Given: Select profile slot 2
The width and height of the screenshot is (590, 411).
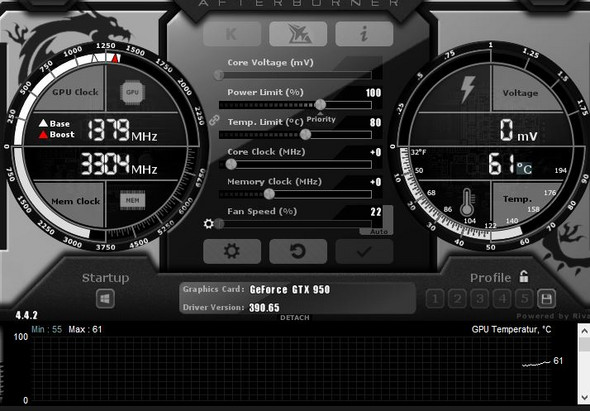Looking at the screenshot, I should coord(457,299).
